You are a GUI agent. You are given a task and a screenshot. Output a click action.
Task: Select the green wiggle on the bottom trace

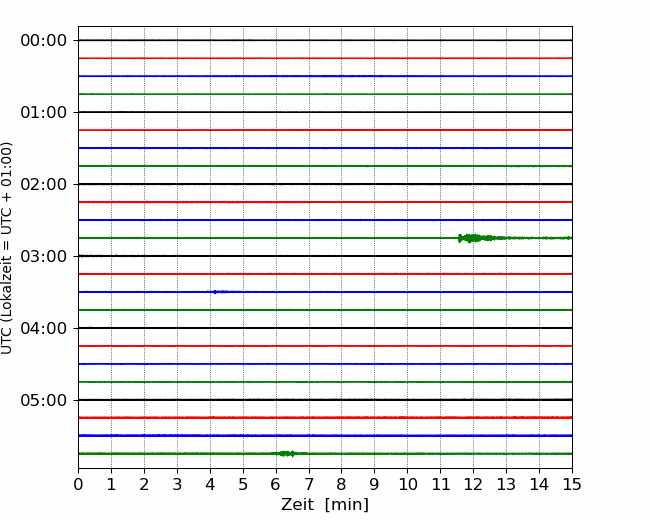coord(287,453)
